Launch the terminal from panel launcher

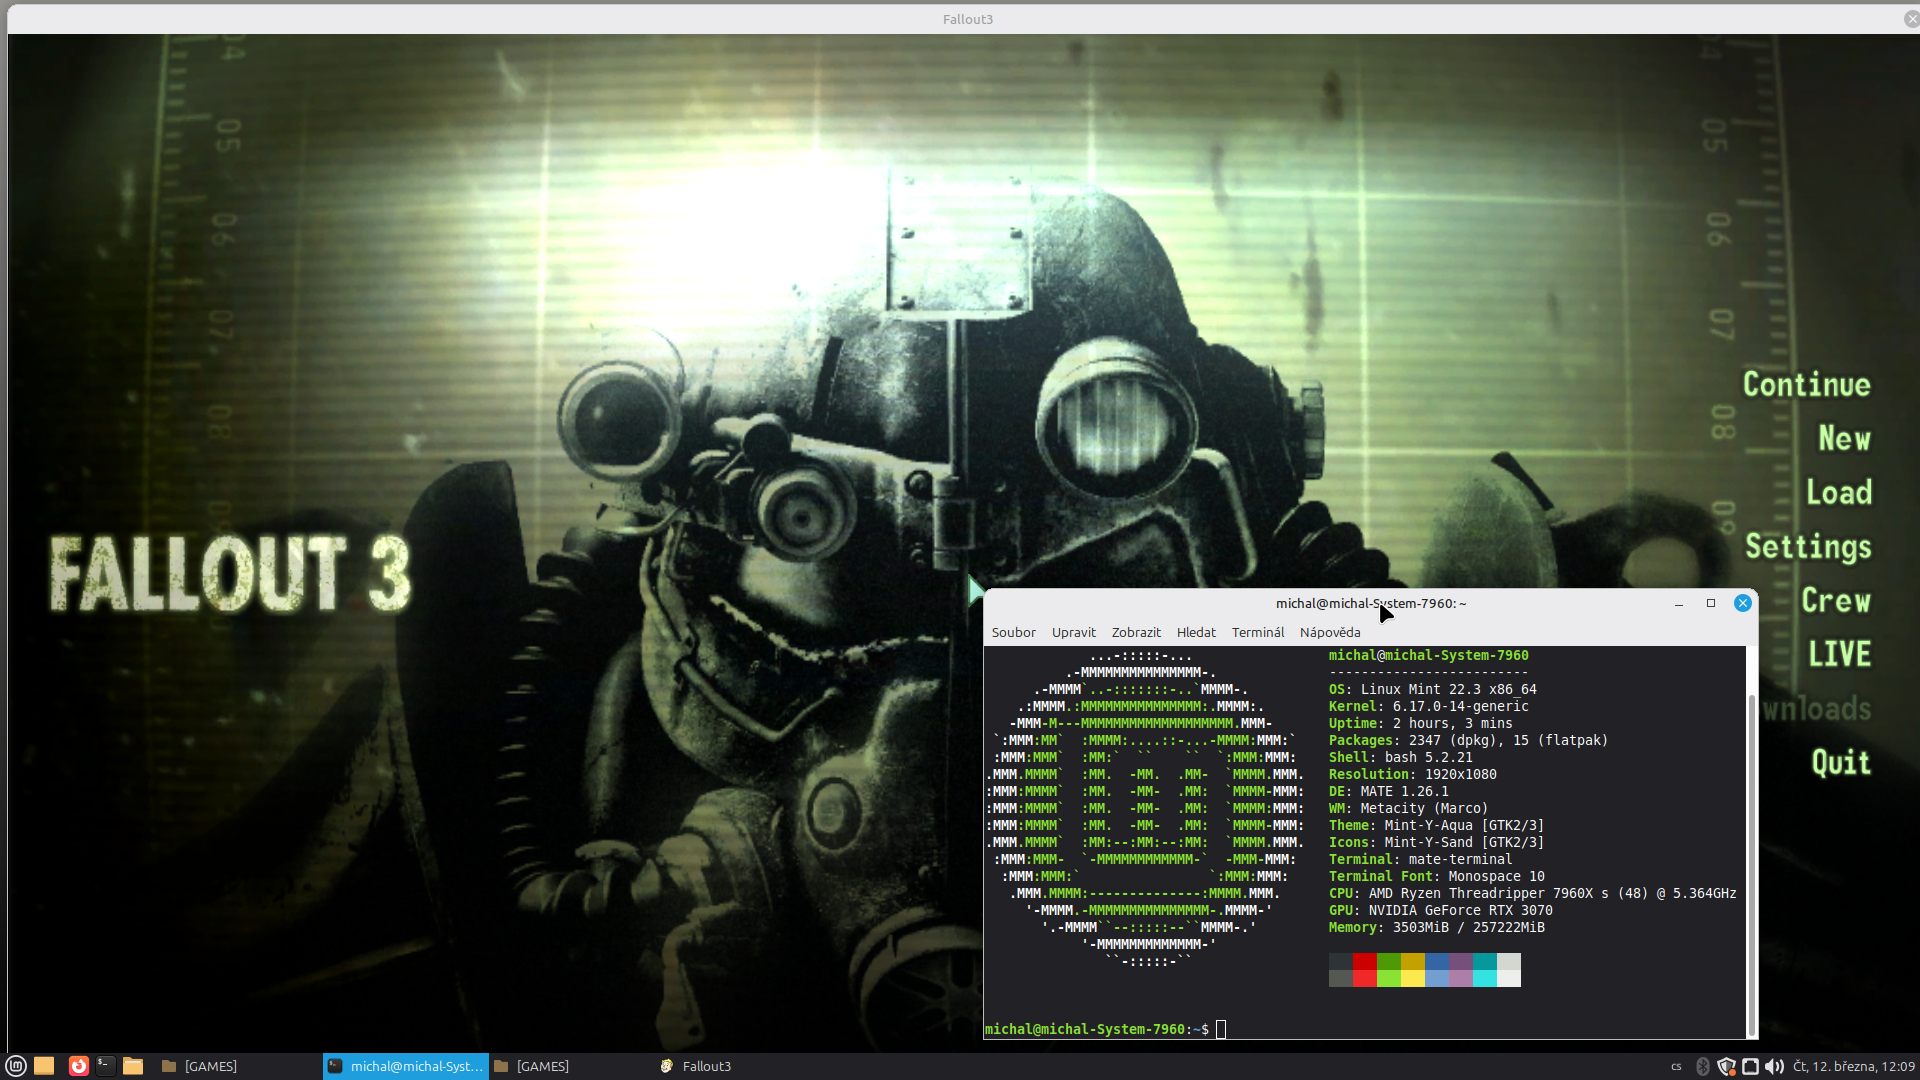click(x=105, y=1066)
